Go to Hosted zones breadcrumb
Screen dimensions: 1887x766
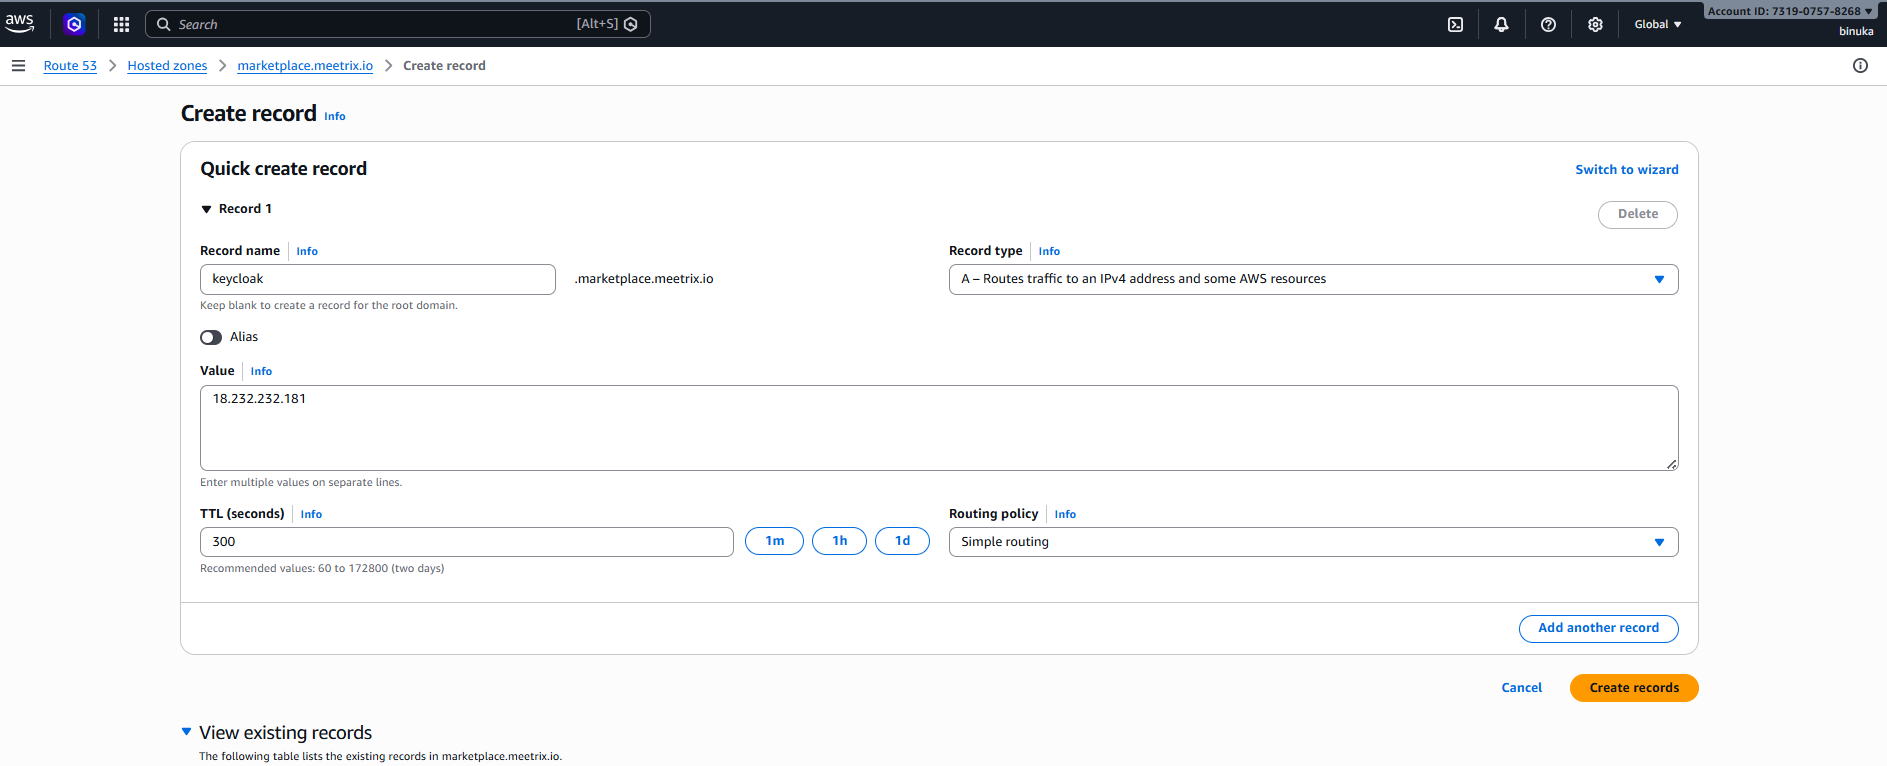point(167,66)
